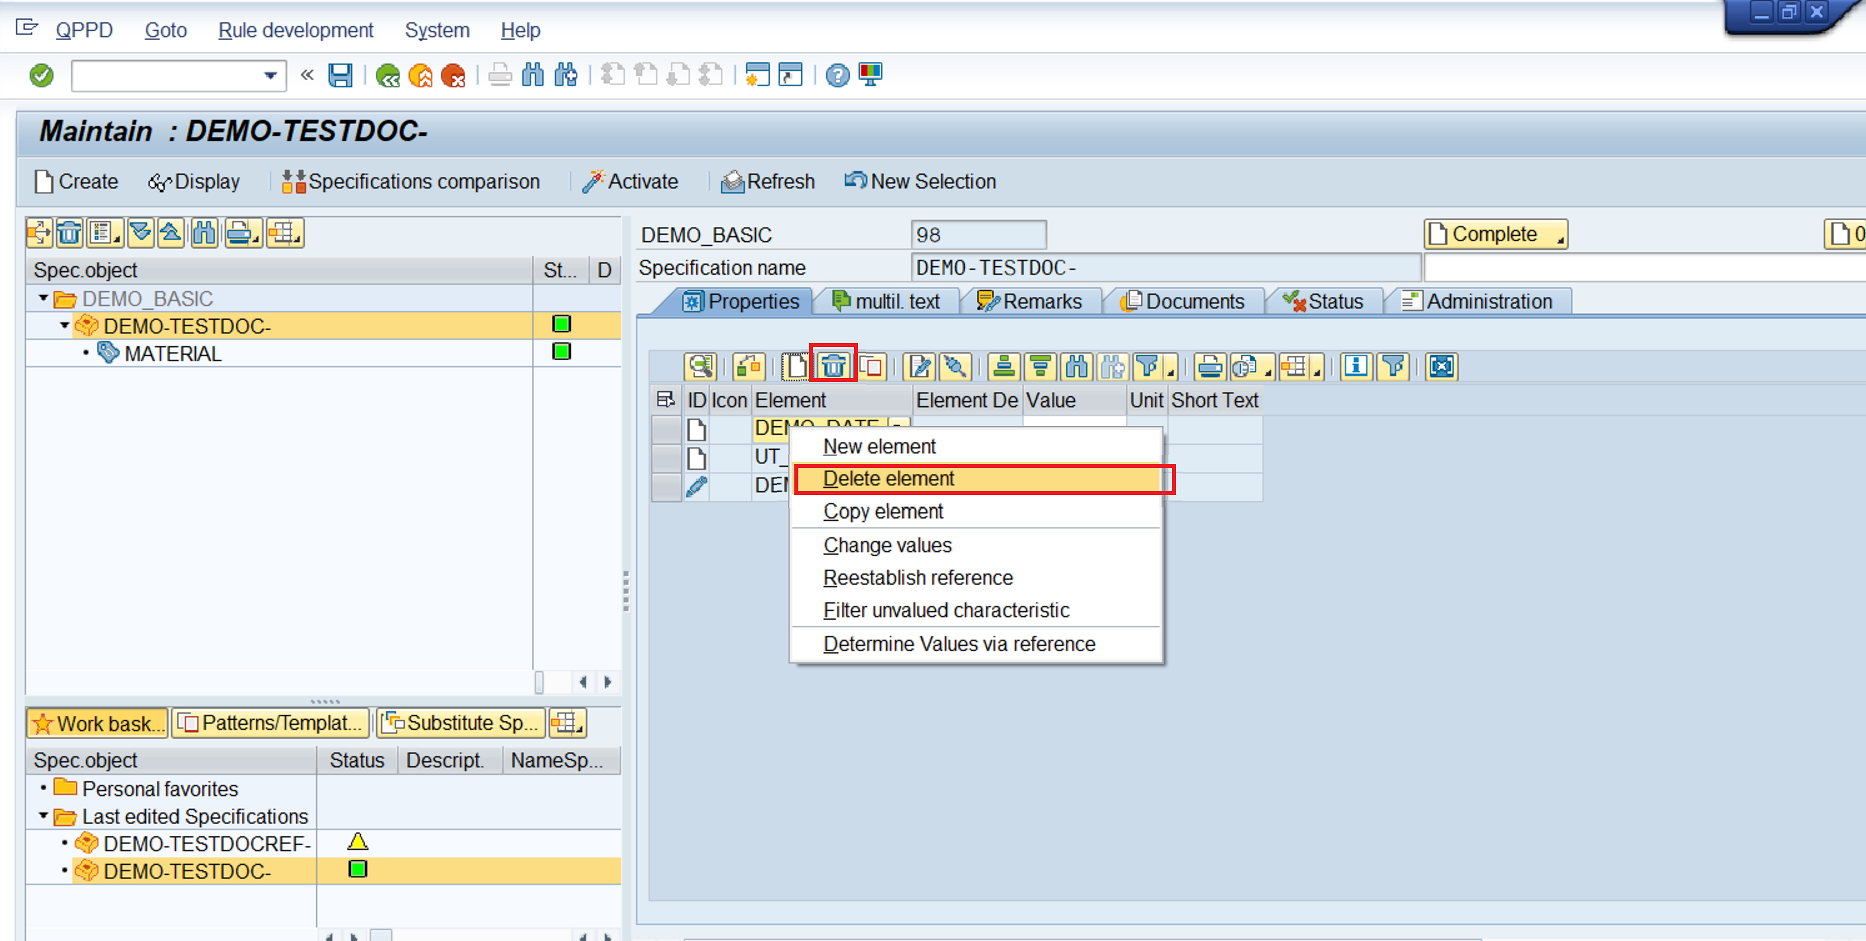Click the Save icon in the top toolbar
The width and height of the screenshot is (1866, 941).
click(x=340, y=75)
